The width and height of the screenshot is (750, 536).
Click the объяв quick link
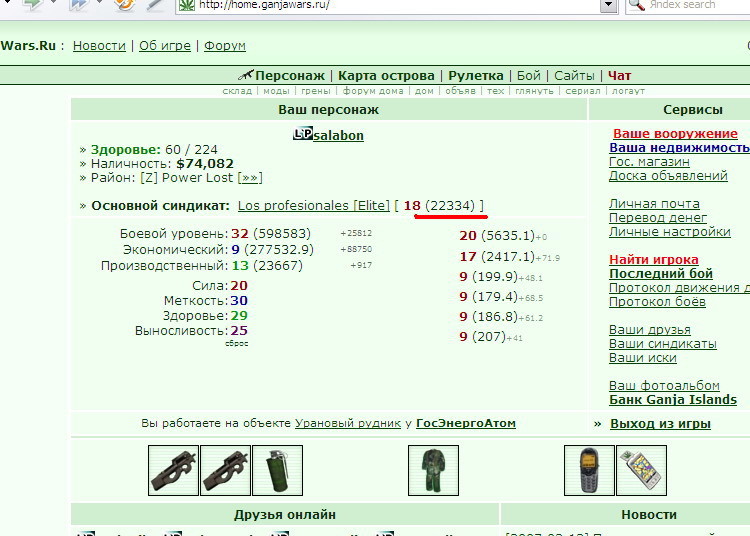click(460, 91)
